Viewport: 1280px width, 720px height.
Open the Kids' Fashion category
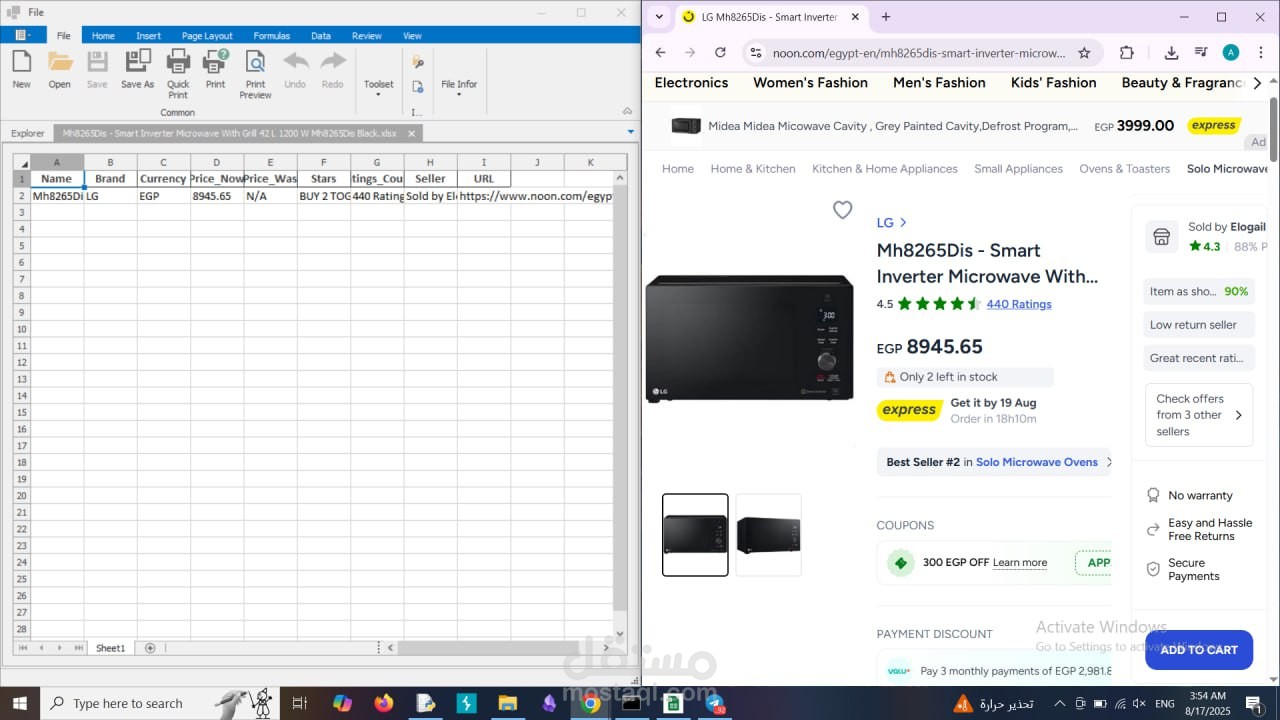(x=1053, y=83)
